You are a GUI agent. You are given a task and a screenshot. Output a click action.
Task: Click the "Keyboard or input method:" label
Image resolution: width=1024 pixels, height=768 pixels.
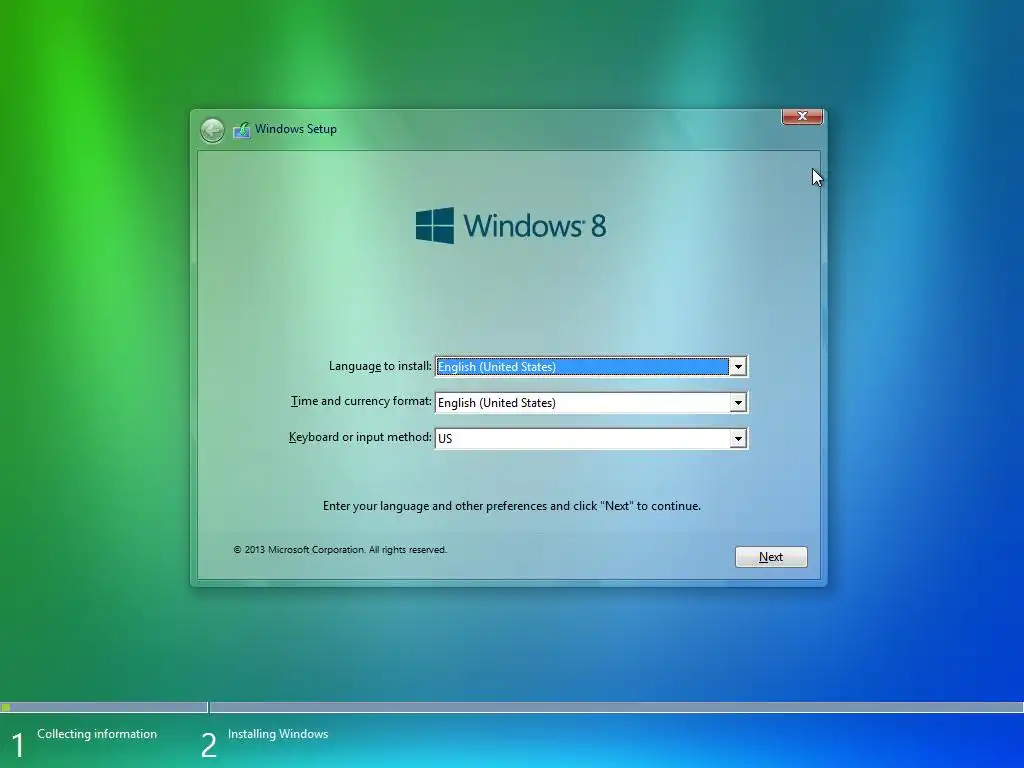pyautogui.click(x=360, y=437)
